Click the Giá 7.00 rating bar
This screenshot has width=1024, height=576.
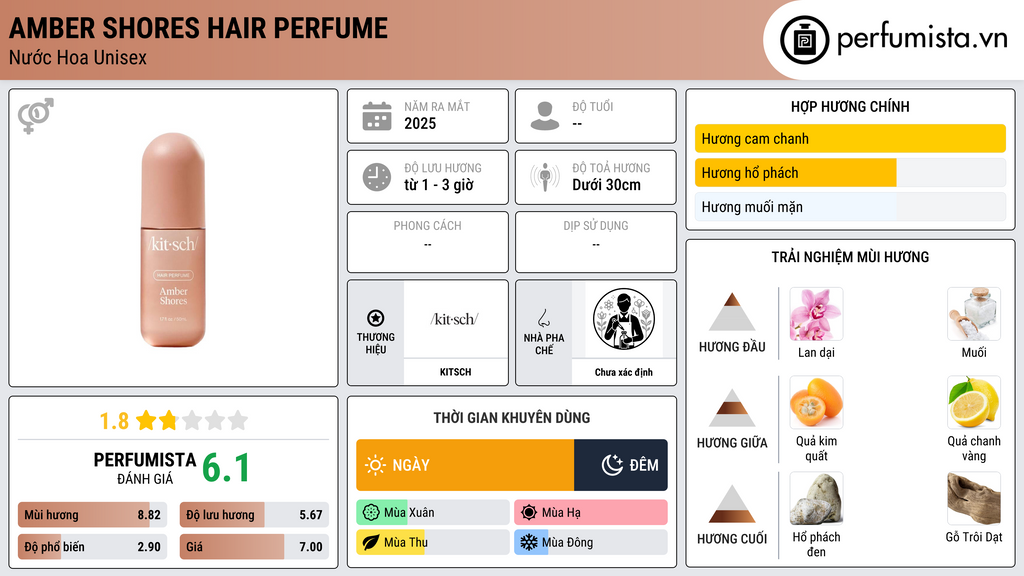pyautogui.click(x=254, y=547)
